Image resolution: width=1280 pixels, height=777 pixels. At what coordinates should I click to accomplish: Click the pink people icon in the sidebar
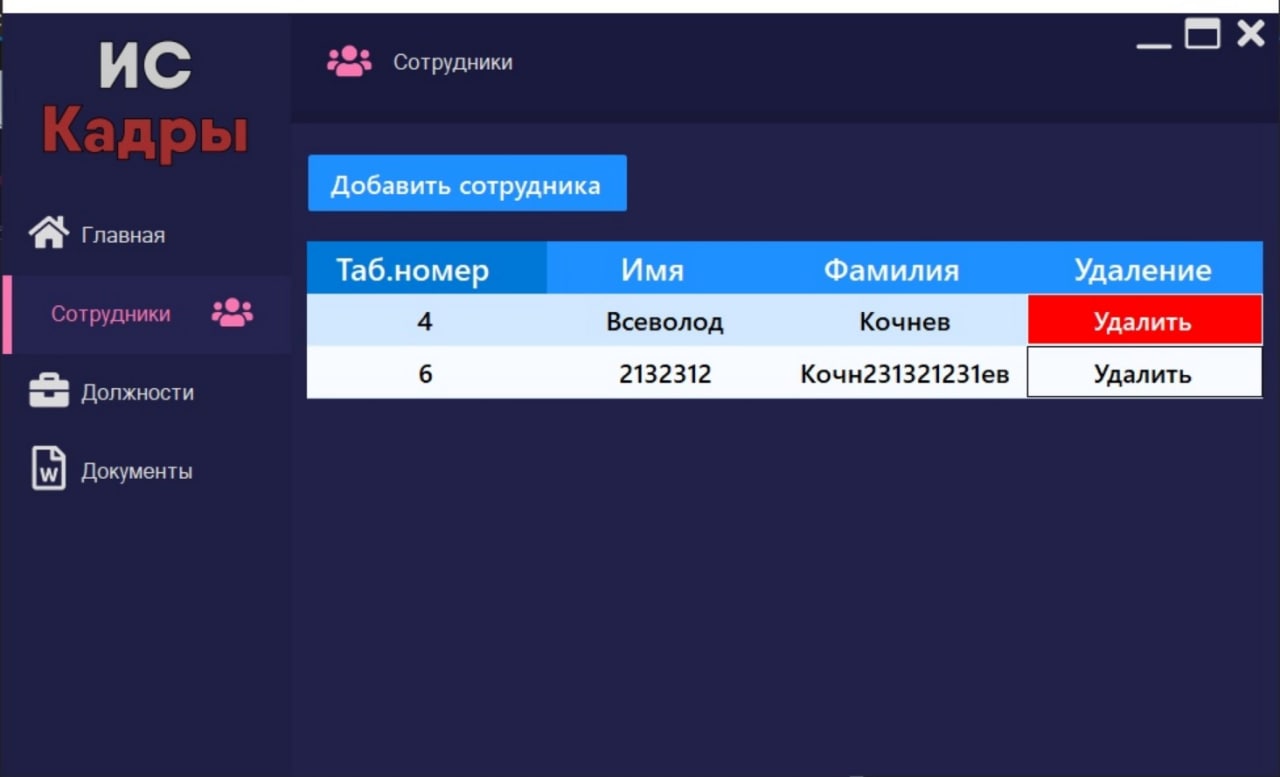232,313
